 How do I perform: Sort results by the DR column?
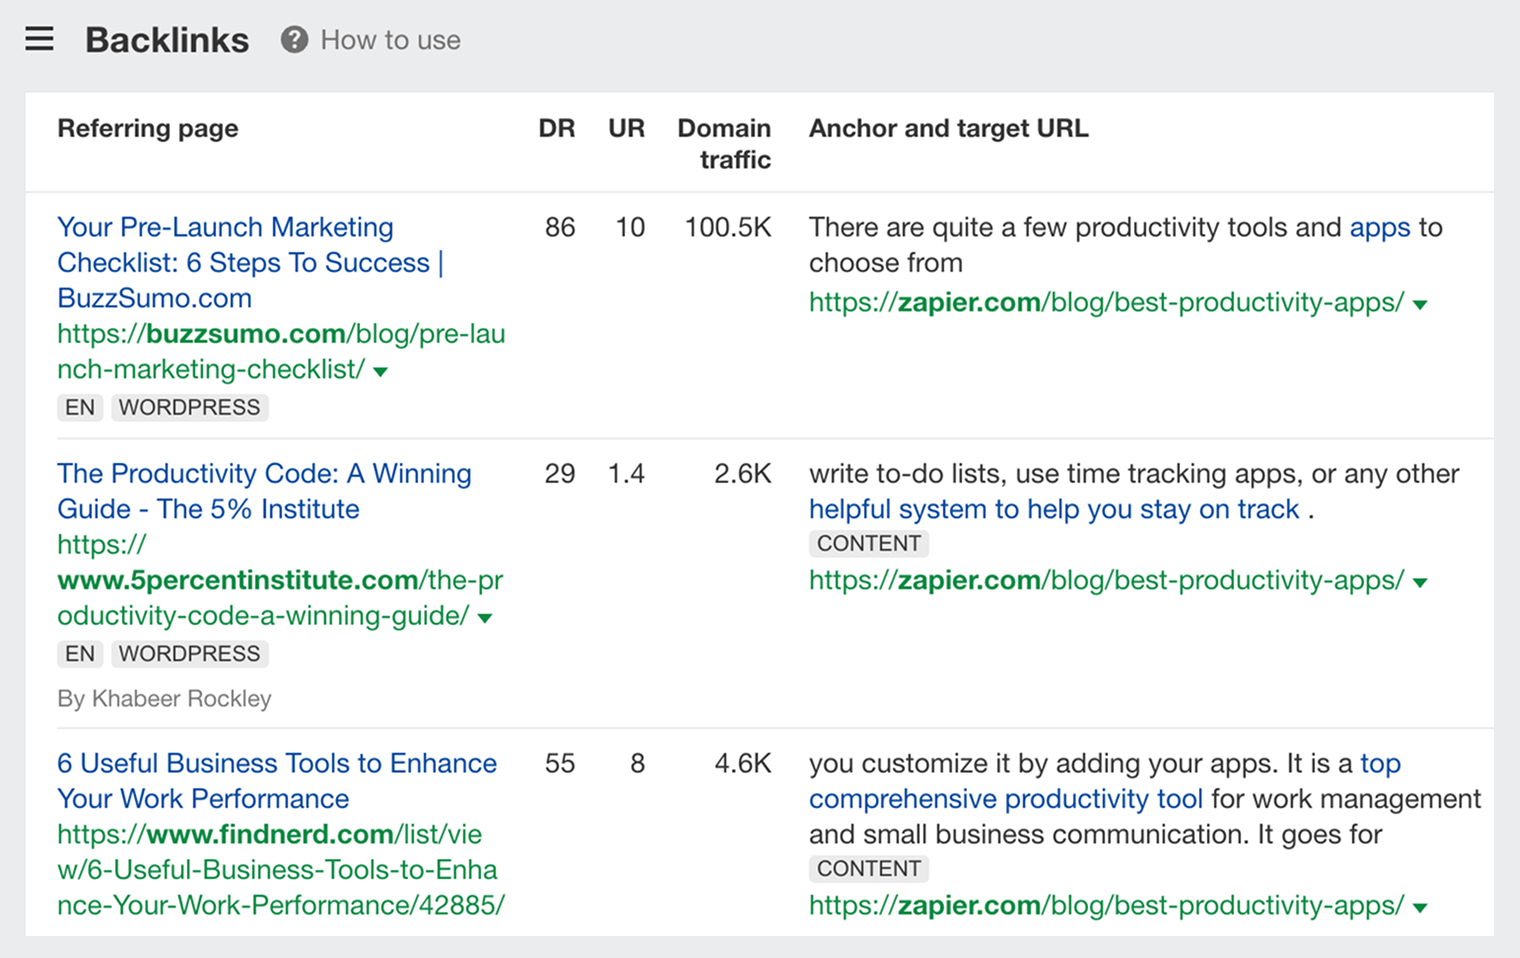pos(557,128)
